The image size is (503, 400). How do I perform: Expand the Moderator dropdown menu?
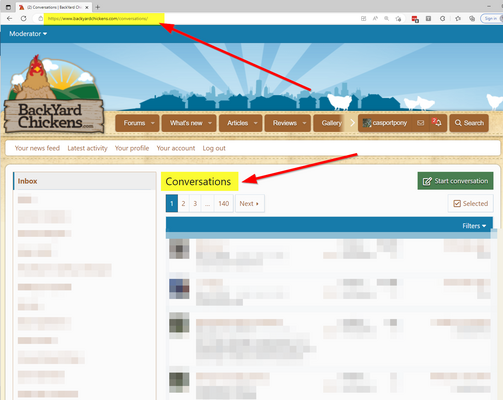(28, 34)
